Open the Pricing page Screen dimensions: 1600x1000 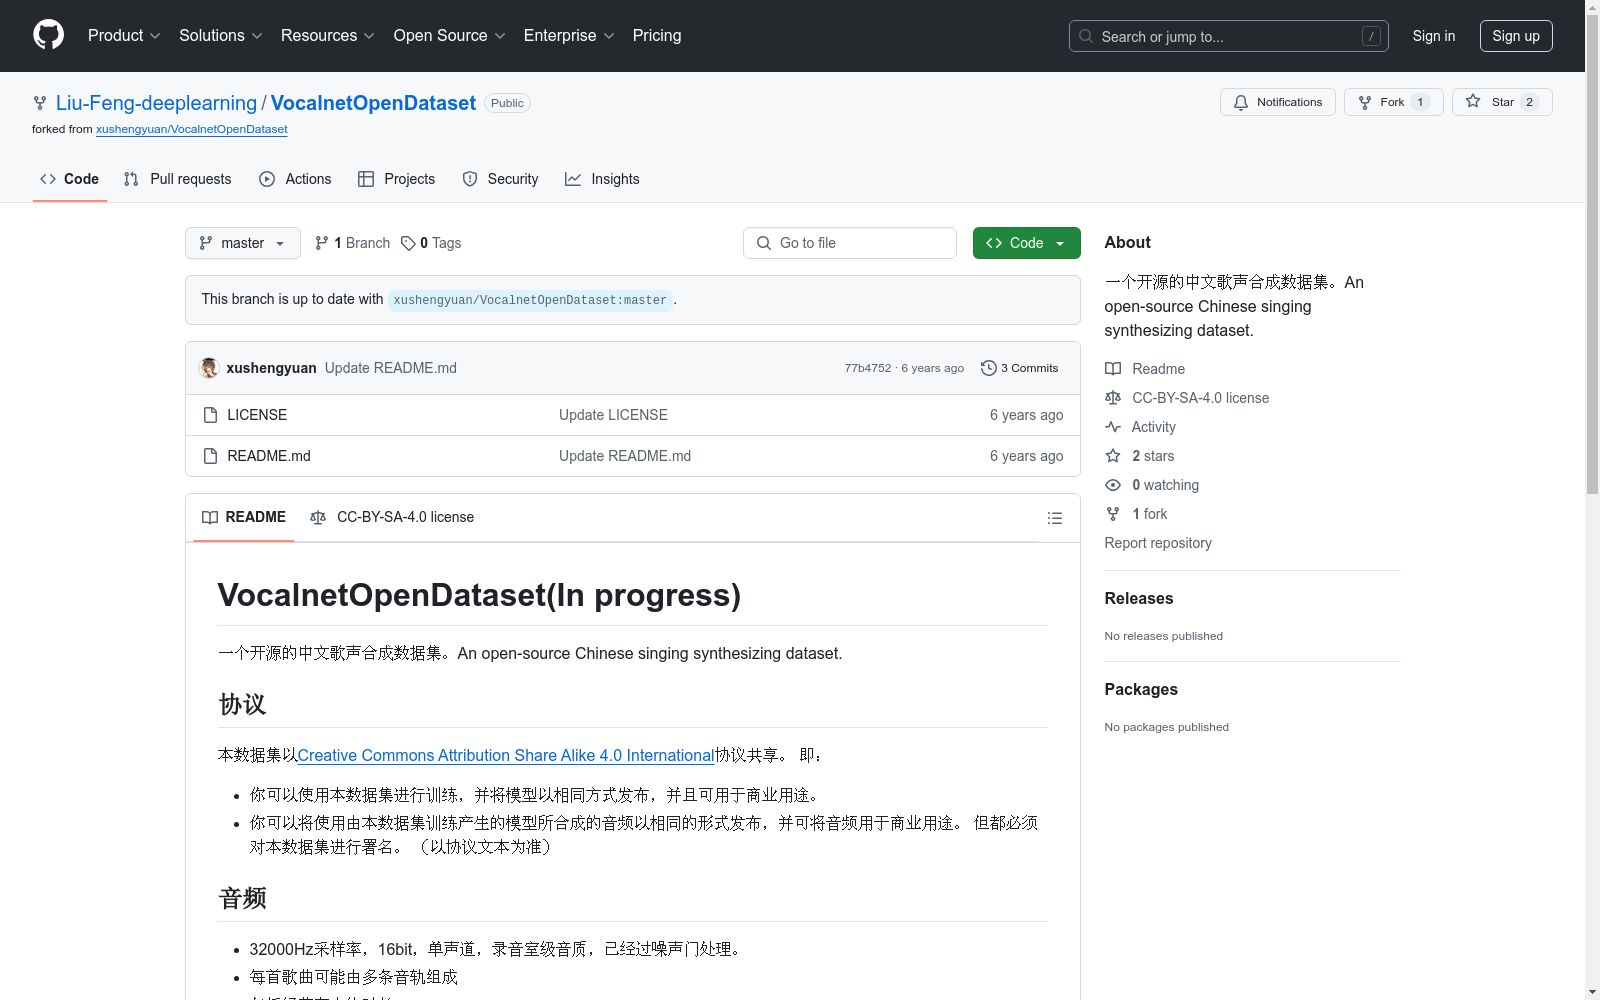coord(657,35)
